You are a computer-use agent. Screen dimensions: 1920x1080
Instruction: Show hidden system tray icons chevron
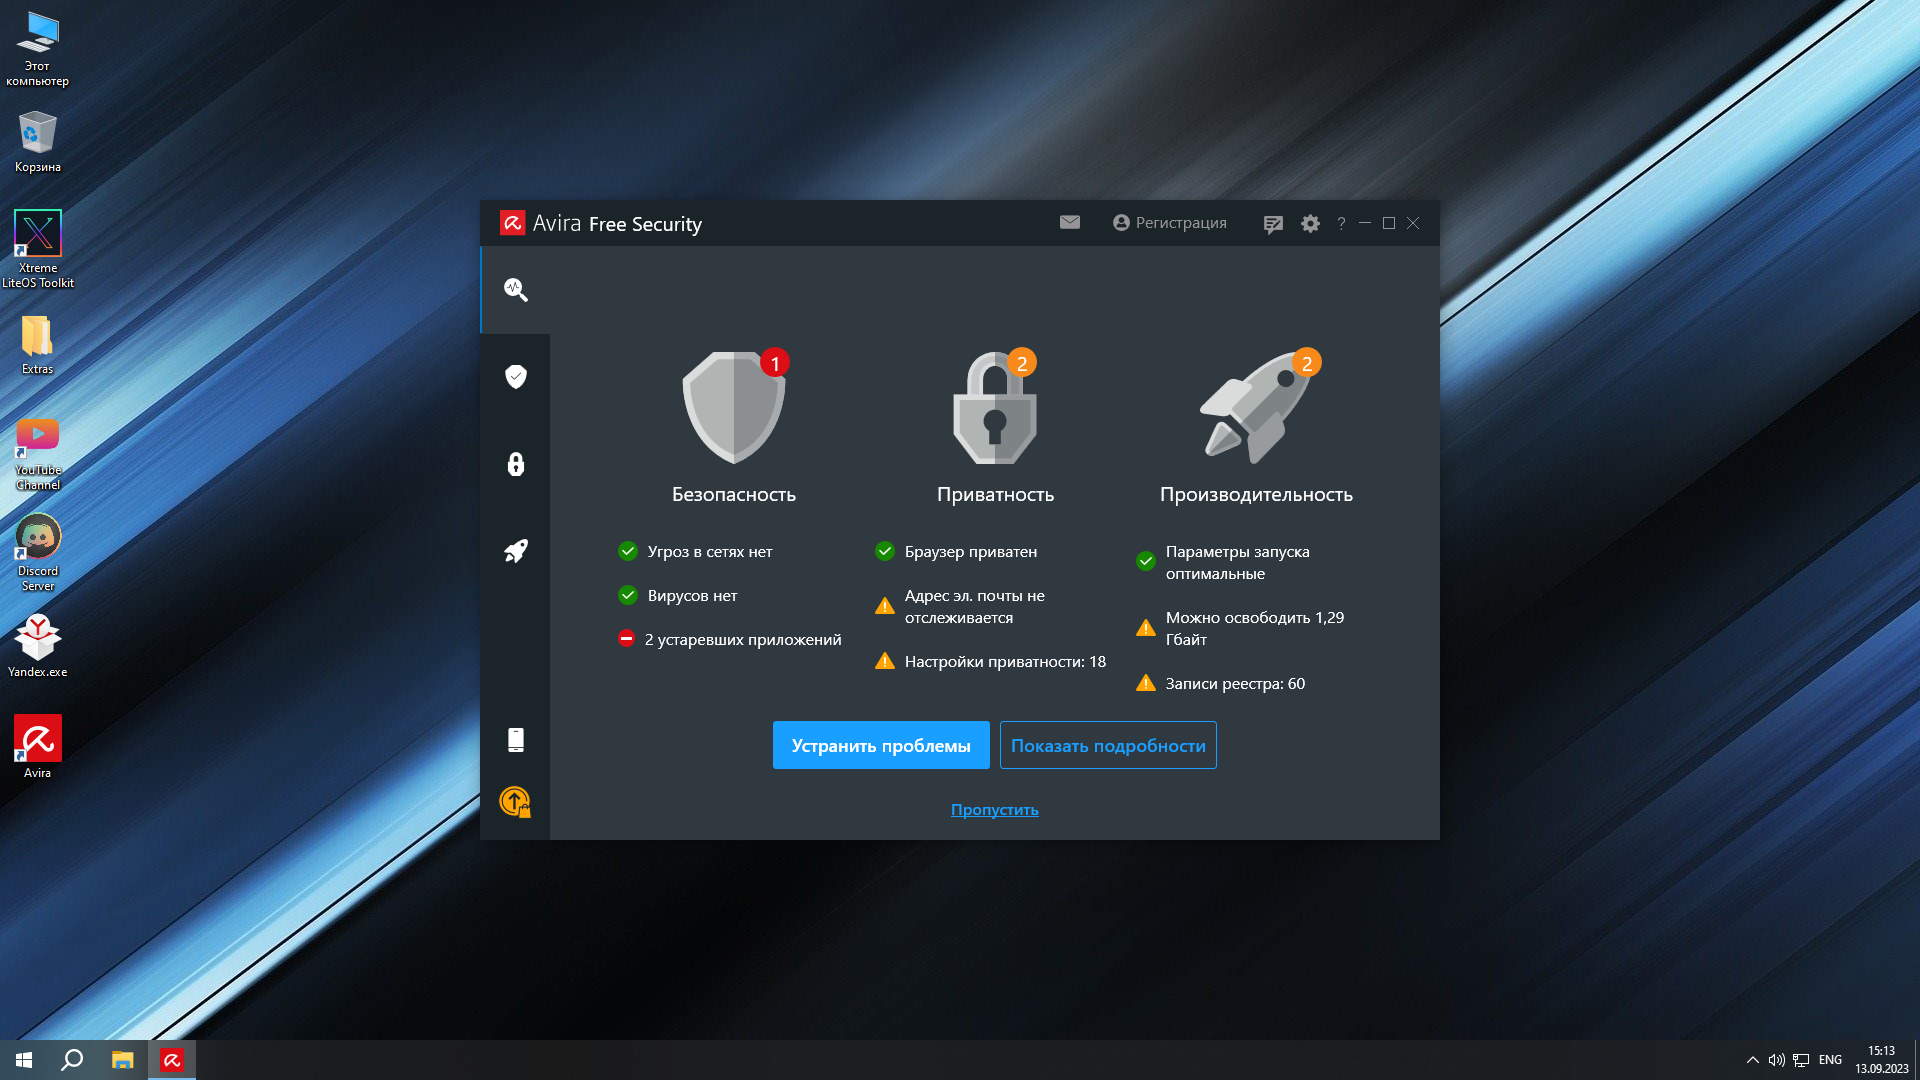[1752, 1060]
